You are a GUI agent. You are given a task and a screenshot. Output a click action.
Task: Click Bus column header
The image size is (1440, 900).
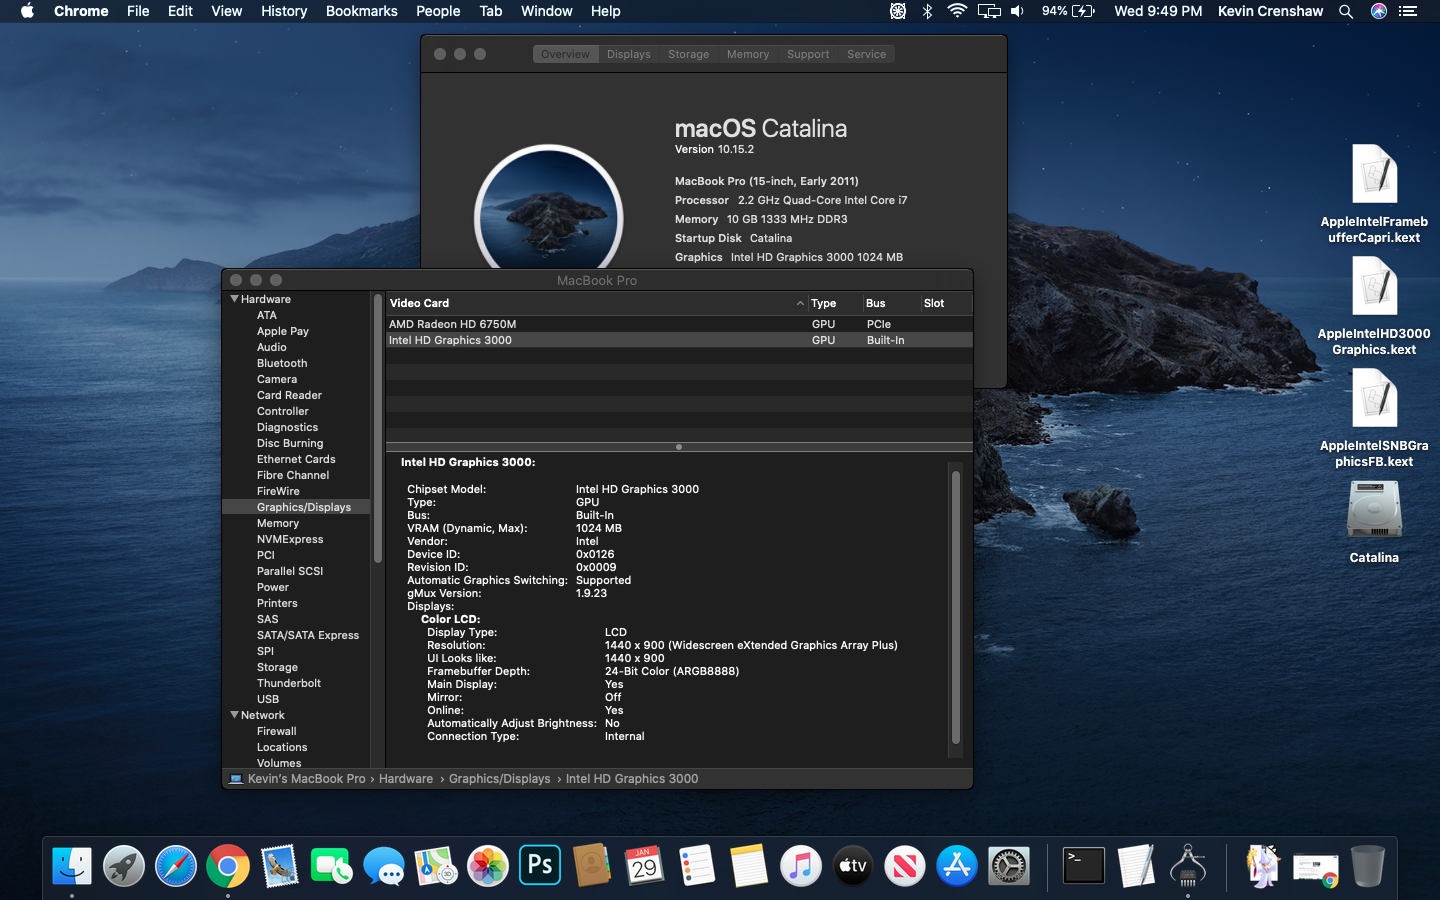pyautogui.click(x=890, y=303)
